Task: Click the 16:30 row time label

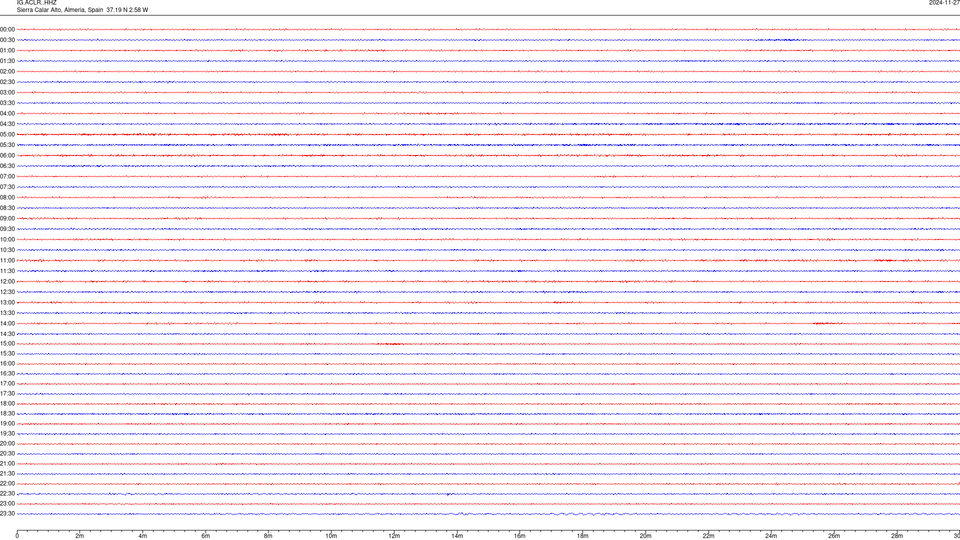Action: (7, 373)
